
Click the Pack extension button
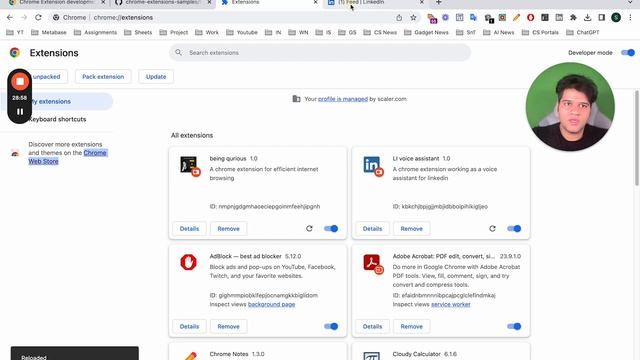pos(103,77)
